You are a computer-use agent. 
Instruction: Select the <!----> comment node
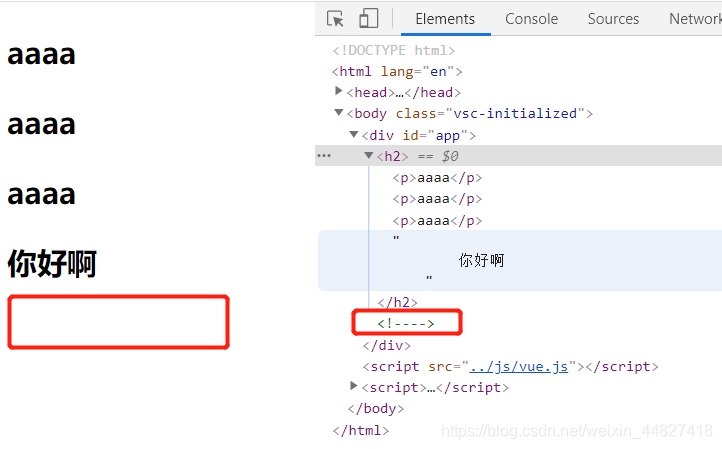(406, 324)
